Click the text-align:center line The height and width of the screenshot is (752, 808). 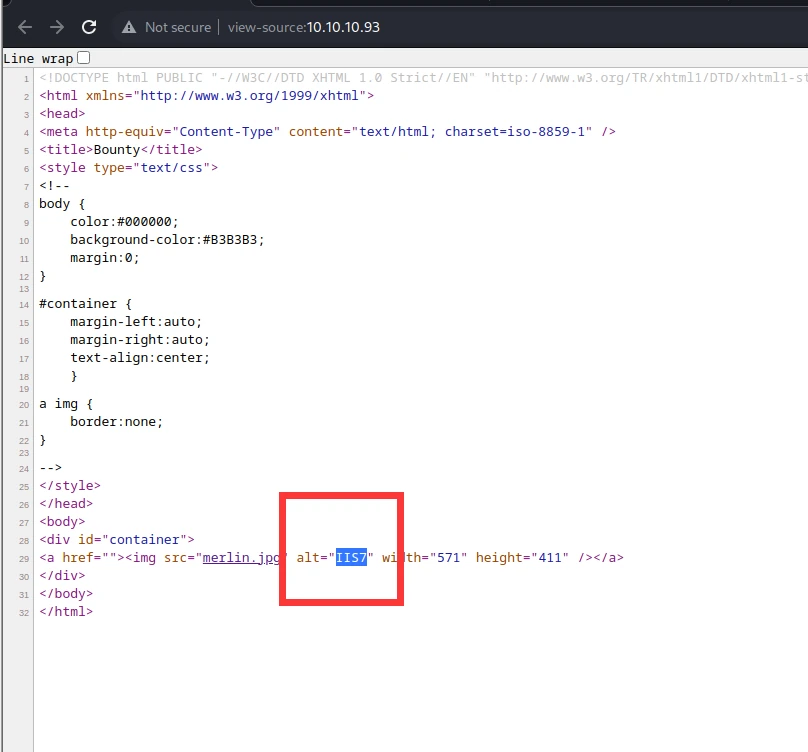pyautogui.click(x=140, y=358)
